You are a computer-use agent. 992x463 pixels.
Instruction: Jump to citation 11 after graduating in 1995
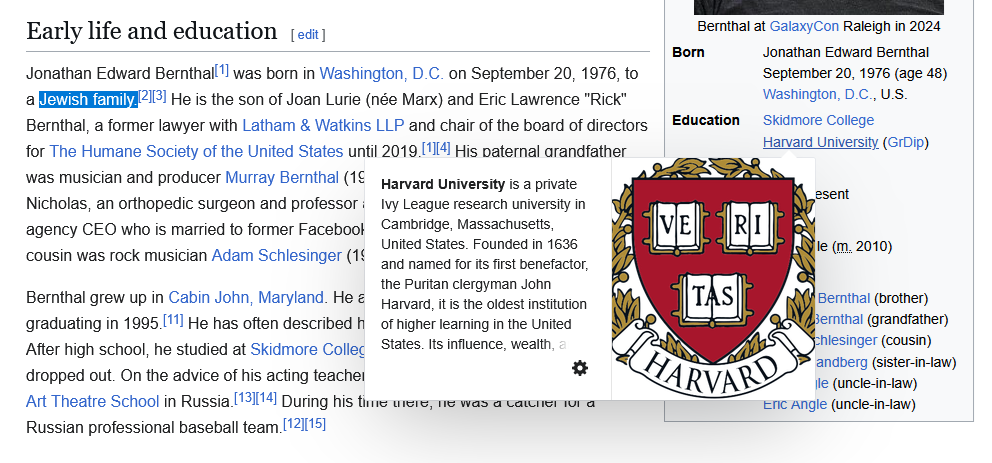[x=173, y=319]
